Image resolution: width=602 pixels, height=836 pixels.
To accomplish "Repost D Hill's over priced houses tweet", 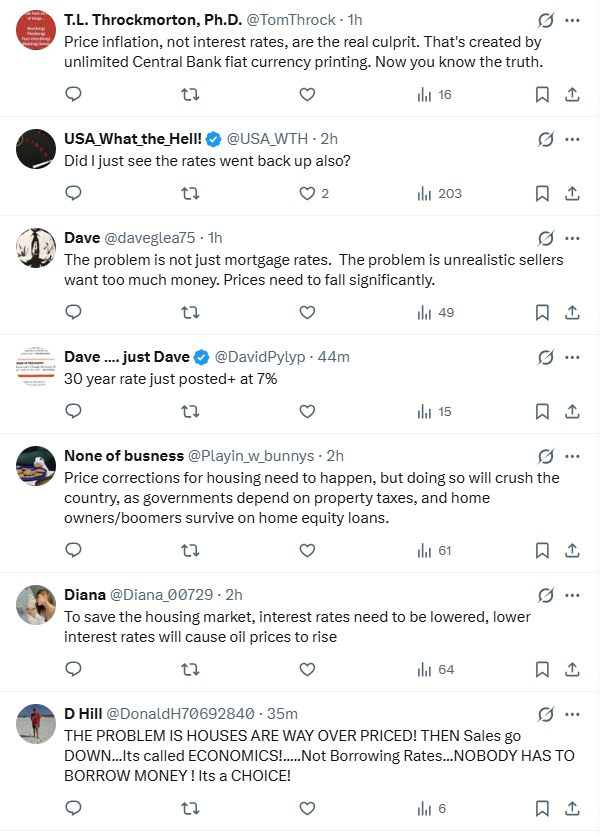I will pos(189,808).
